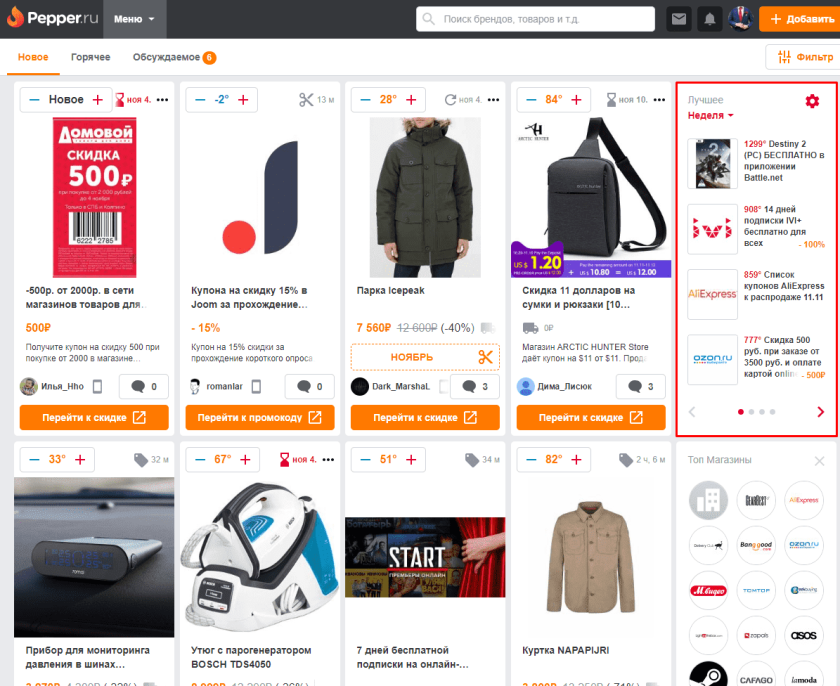This screenshot has width=840, height=686.
Task: Click the Pepper.ru logo
Action: pyautogui.click(x=52, y=18)
